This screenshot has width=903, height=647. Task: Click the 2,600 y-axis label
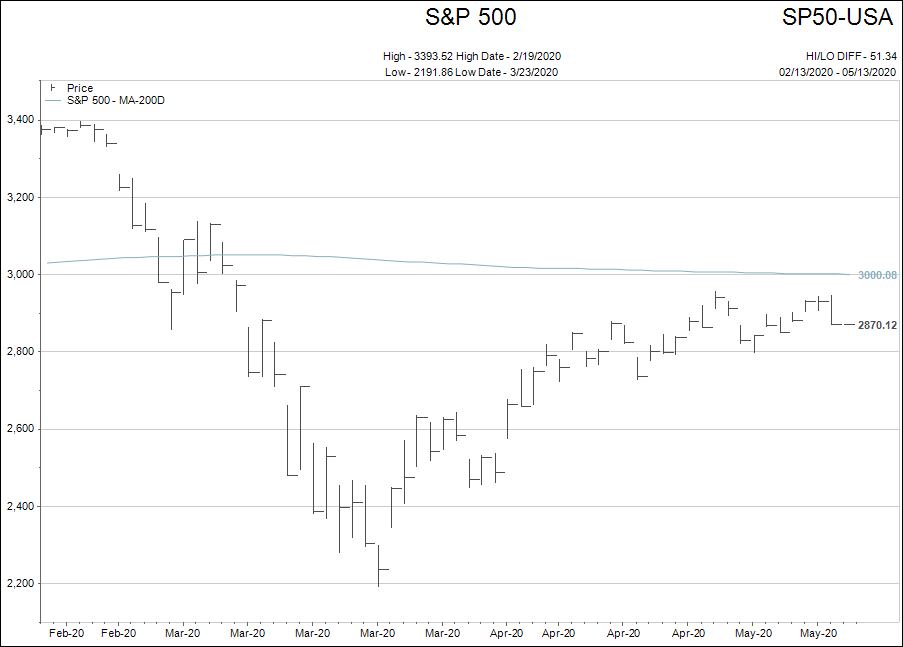(x=21, y=429)
